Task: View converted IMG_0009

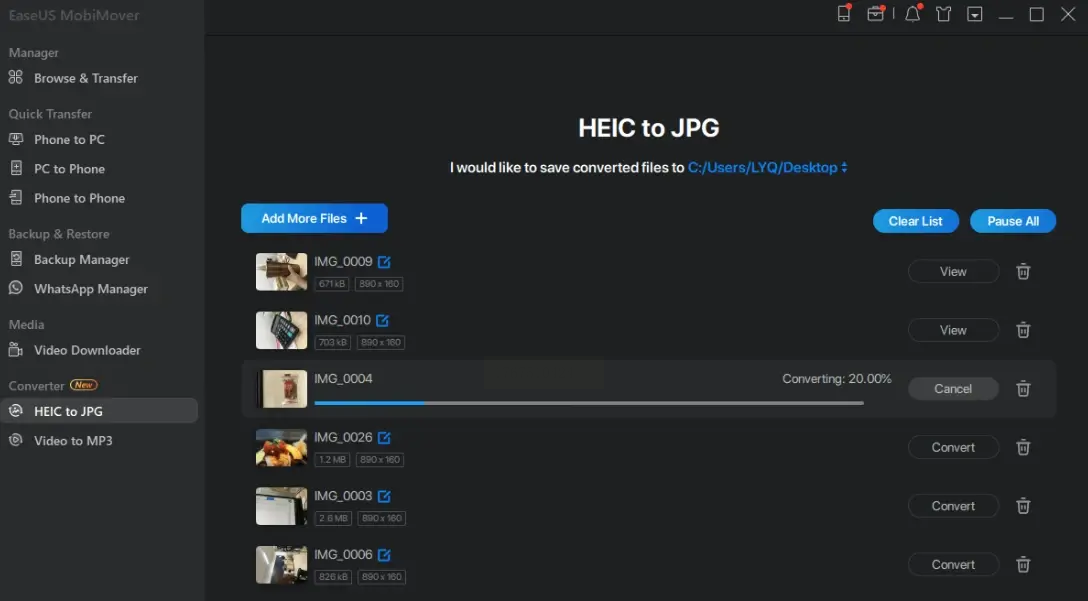Action: coord(953,271)
